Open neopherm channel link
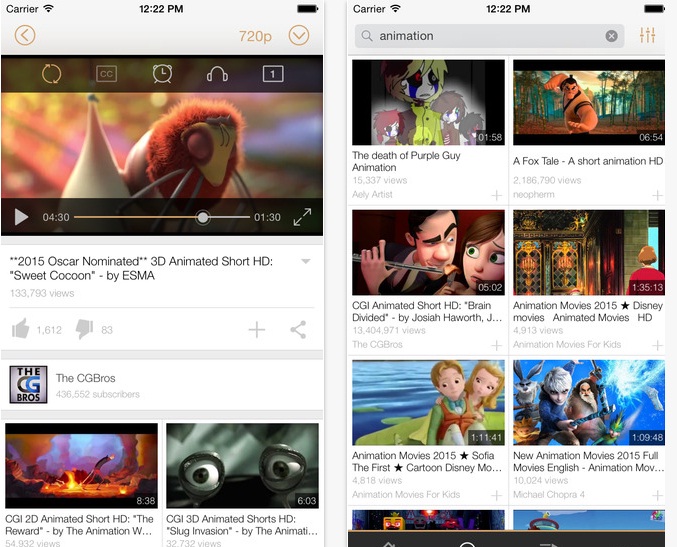Screen dimensions: 677x547 [534, 194]
